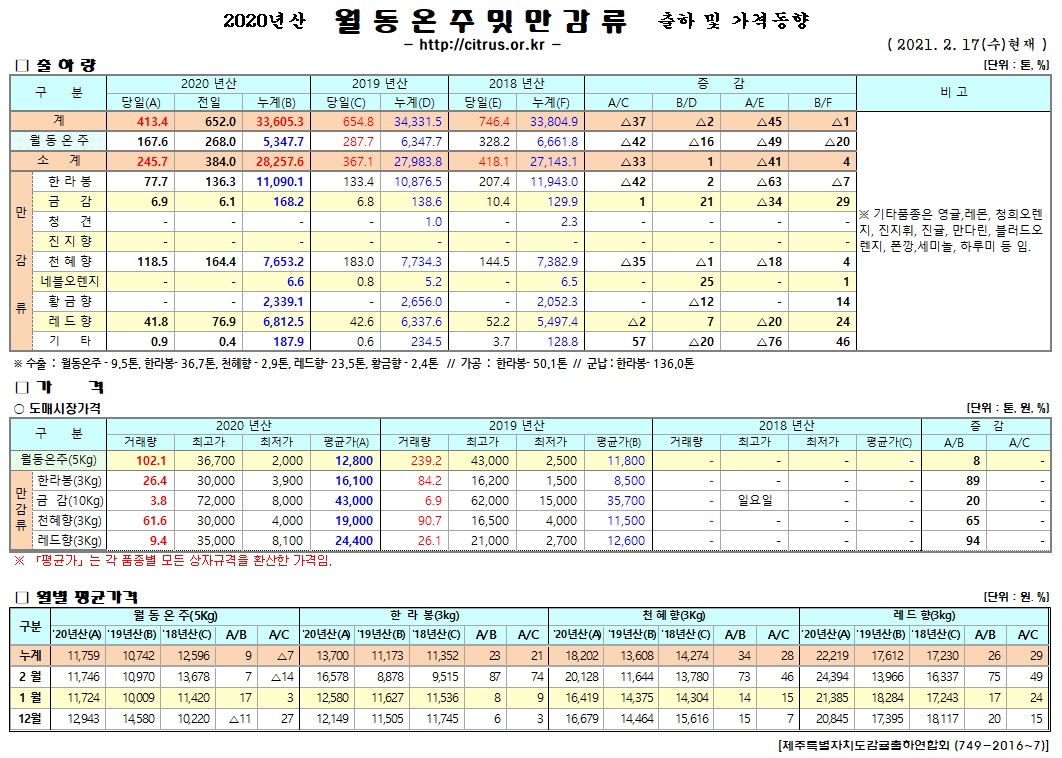This screenshot has height=758, width=1062.
Task: Click the square marker beside 월별 평균가격
Action: click(x=19, y=596)
